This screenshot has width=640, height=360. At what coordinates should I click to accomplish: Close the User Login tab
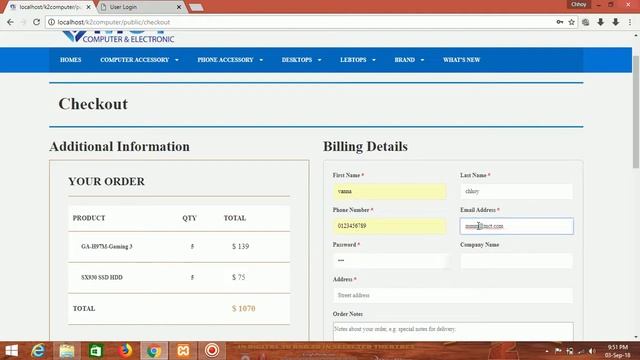tap(179, 7)
